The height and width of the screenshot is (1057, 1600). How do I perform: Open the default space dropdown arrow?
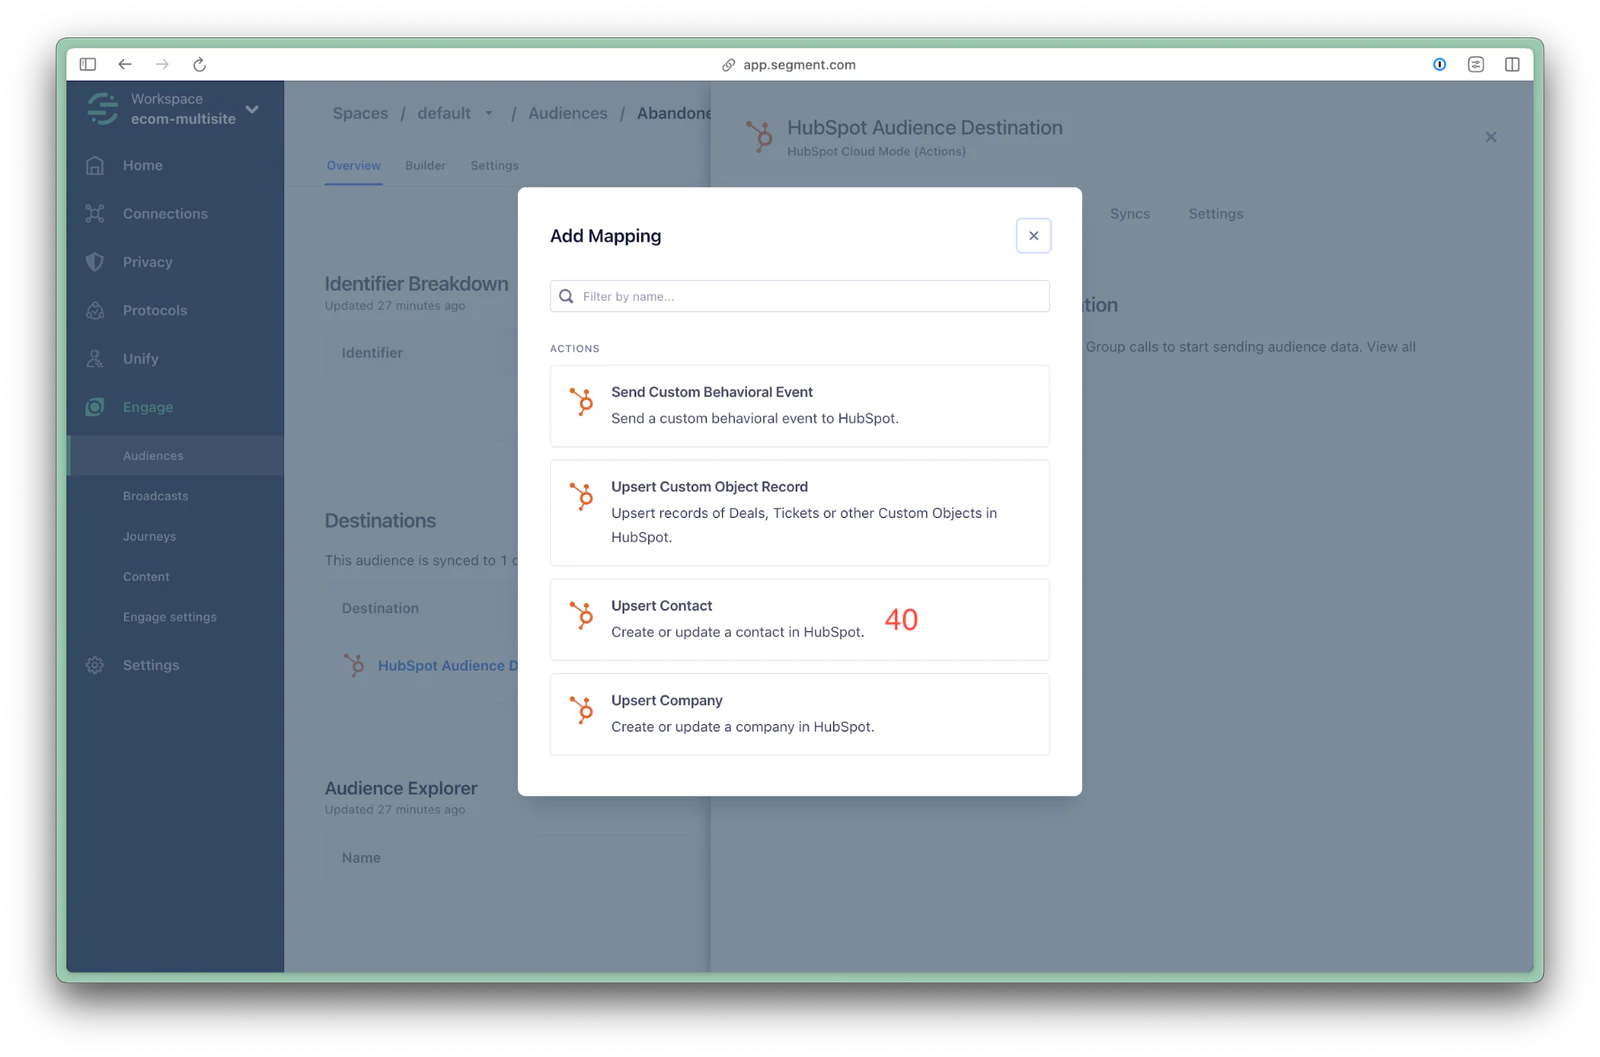pyautogui.click(x=489, y=114)
